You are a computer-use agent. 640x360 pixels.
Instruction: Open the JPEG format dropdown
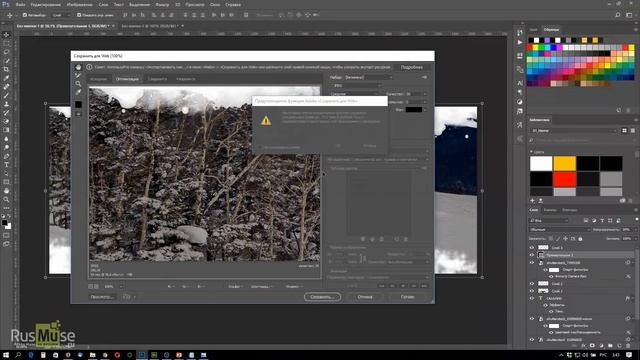pos(357,86)
